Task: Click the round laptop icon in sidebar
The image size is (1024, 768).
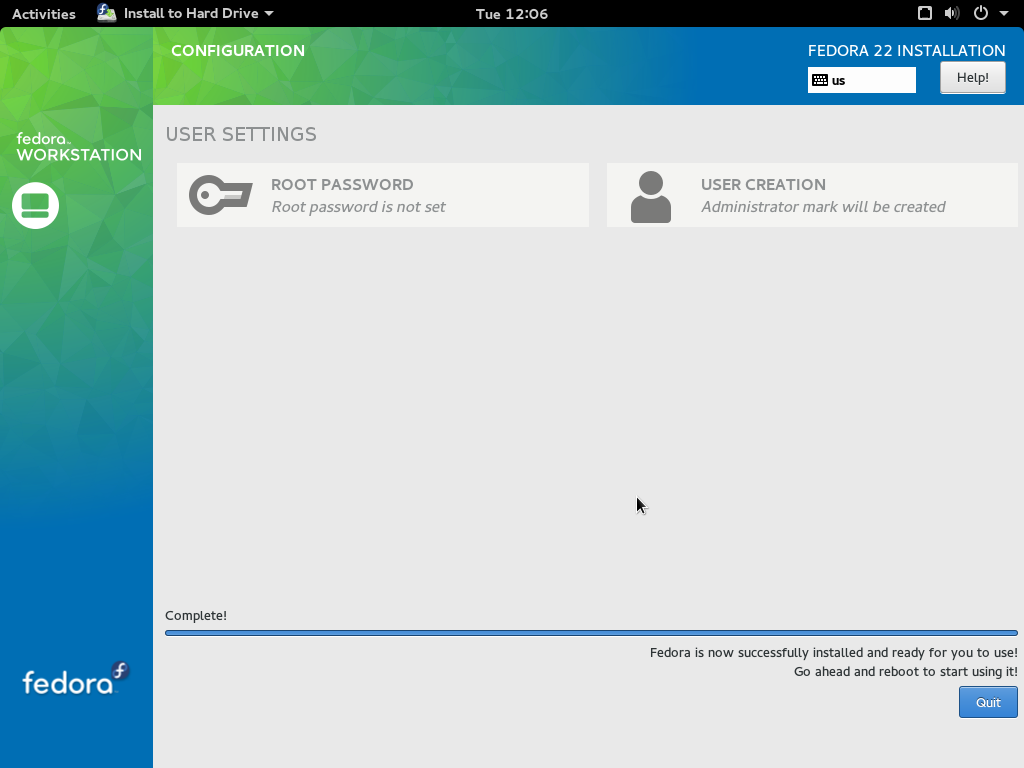Action: pyautogui.click(x=35, y=205)
